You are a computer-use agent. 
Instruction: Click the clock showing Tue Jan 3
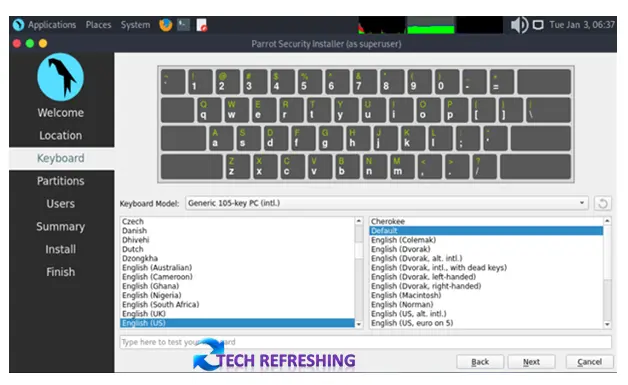[582, 25]
